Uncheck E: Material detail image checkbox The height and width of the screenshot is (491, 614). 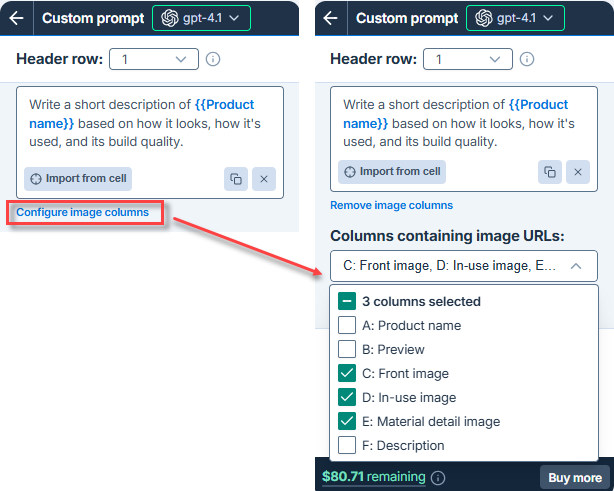pos(347,421)
